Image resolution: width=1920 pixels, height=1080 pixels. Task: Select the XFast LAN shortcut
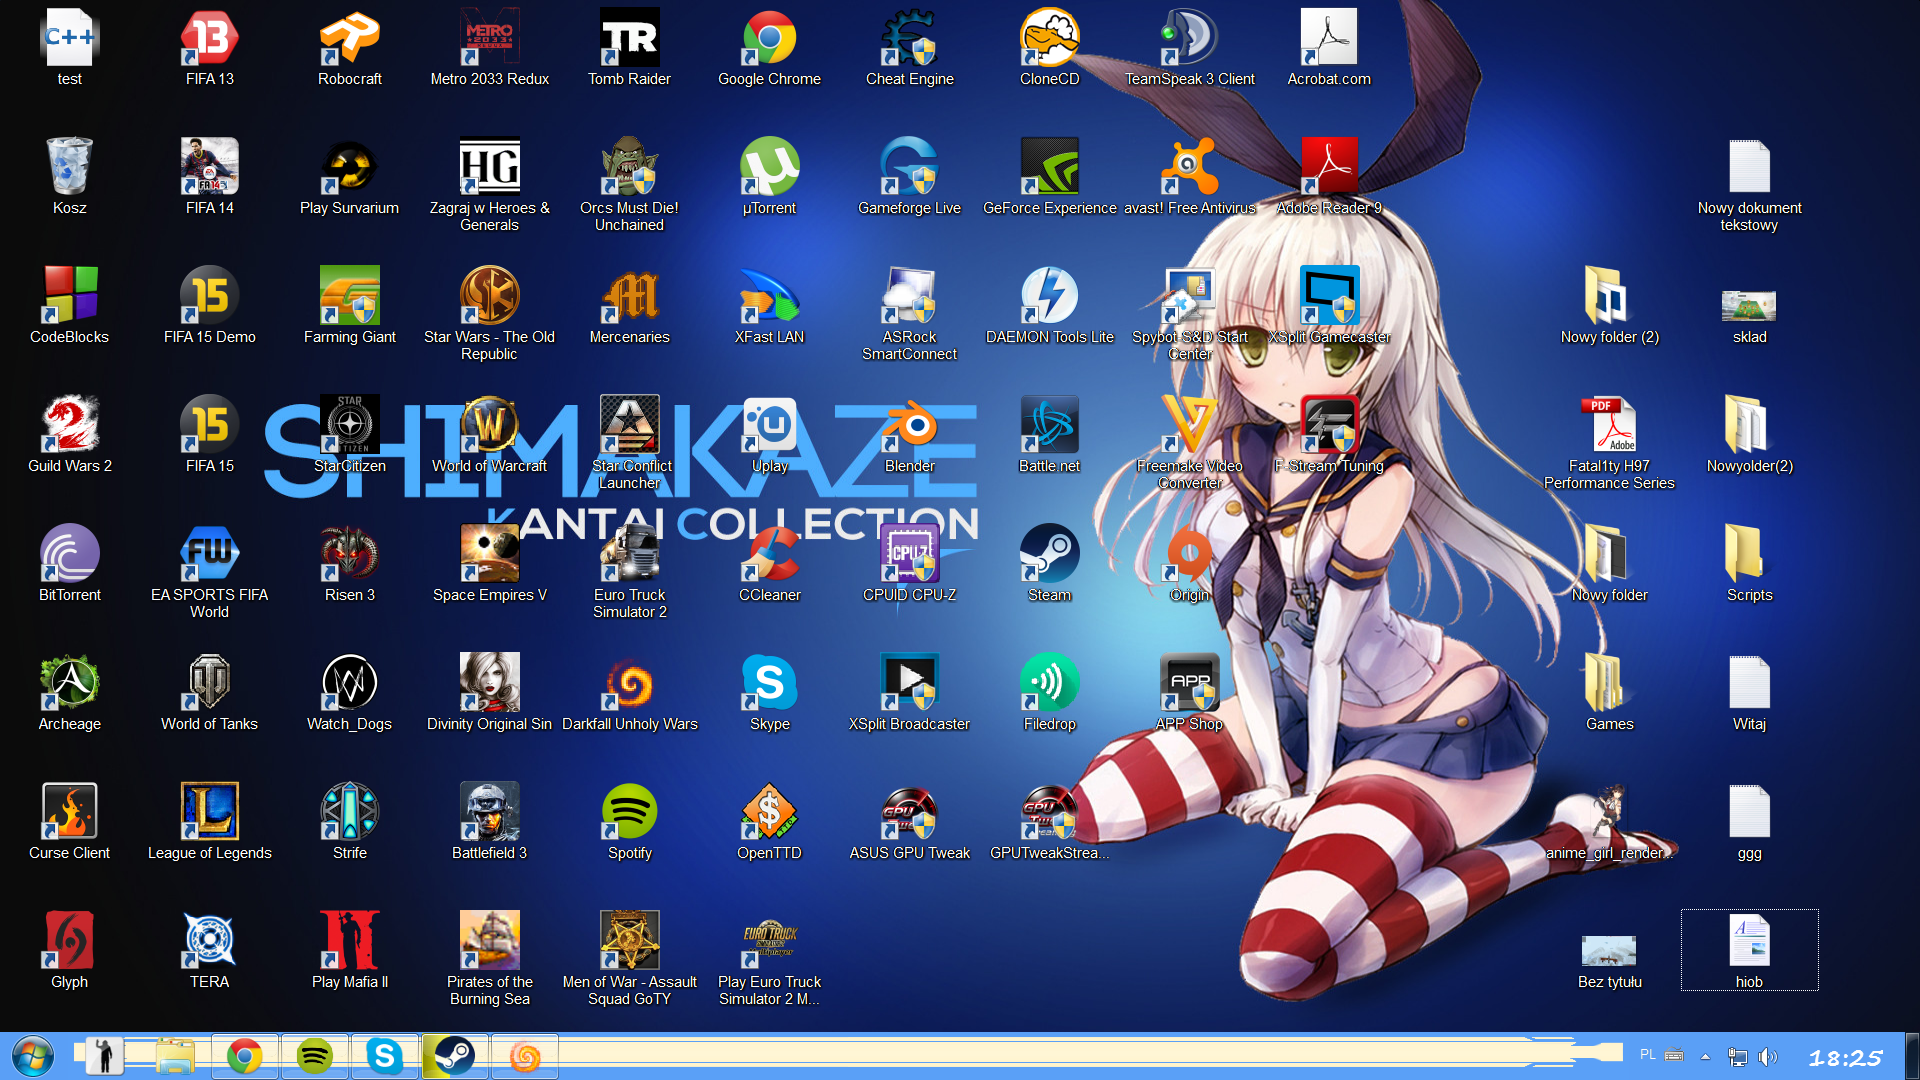pos(770,305)
